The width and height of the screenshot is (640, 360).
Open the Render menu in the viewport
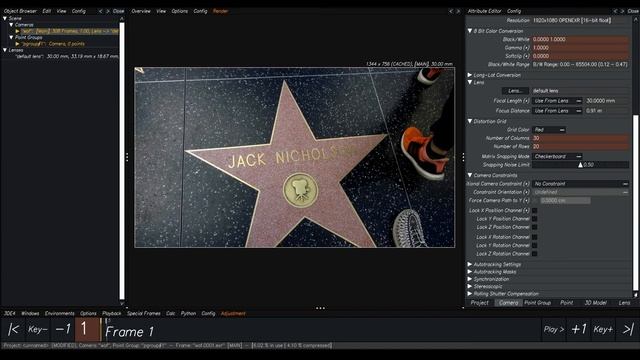coord(220,11)
